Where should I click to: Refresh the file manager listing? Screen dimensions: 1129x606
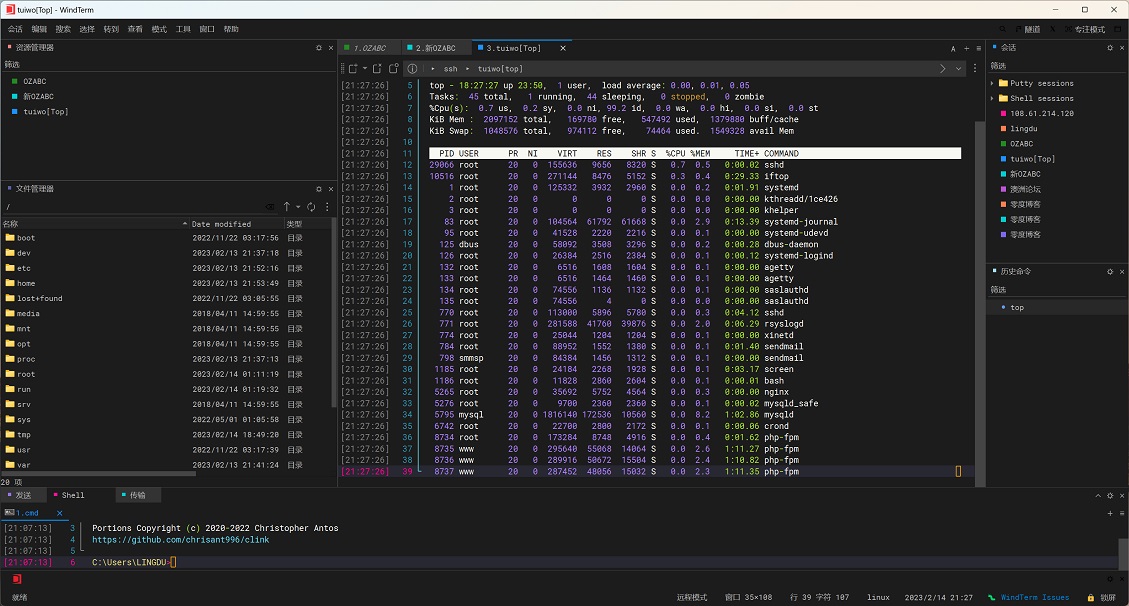click(311, 207)
